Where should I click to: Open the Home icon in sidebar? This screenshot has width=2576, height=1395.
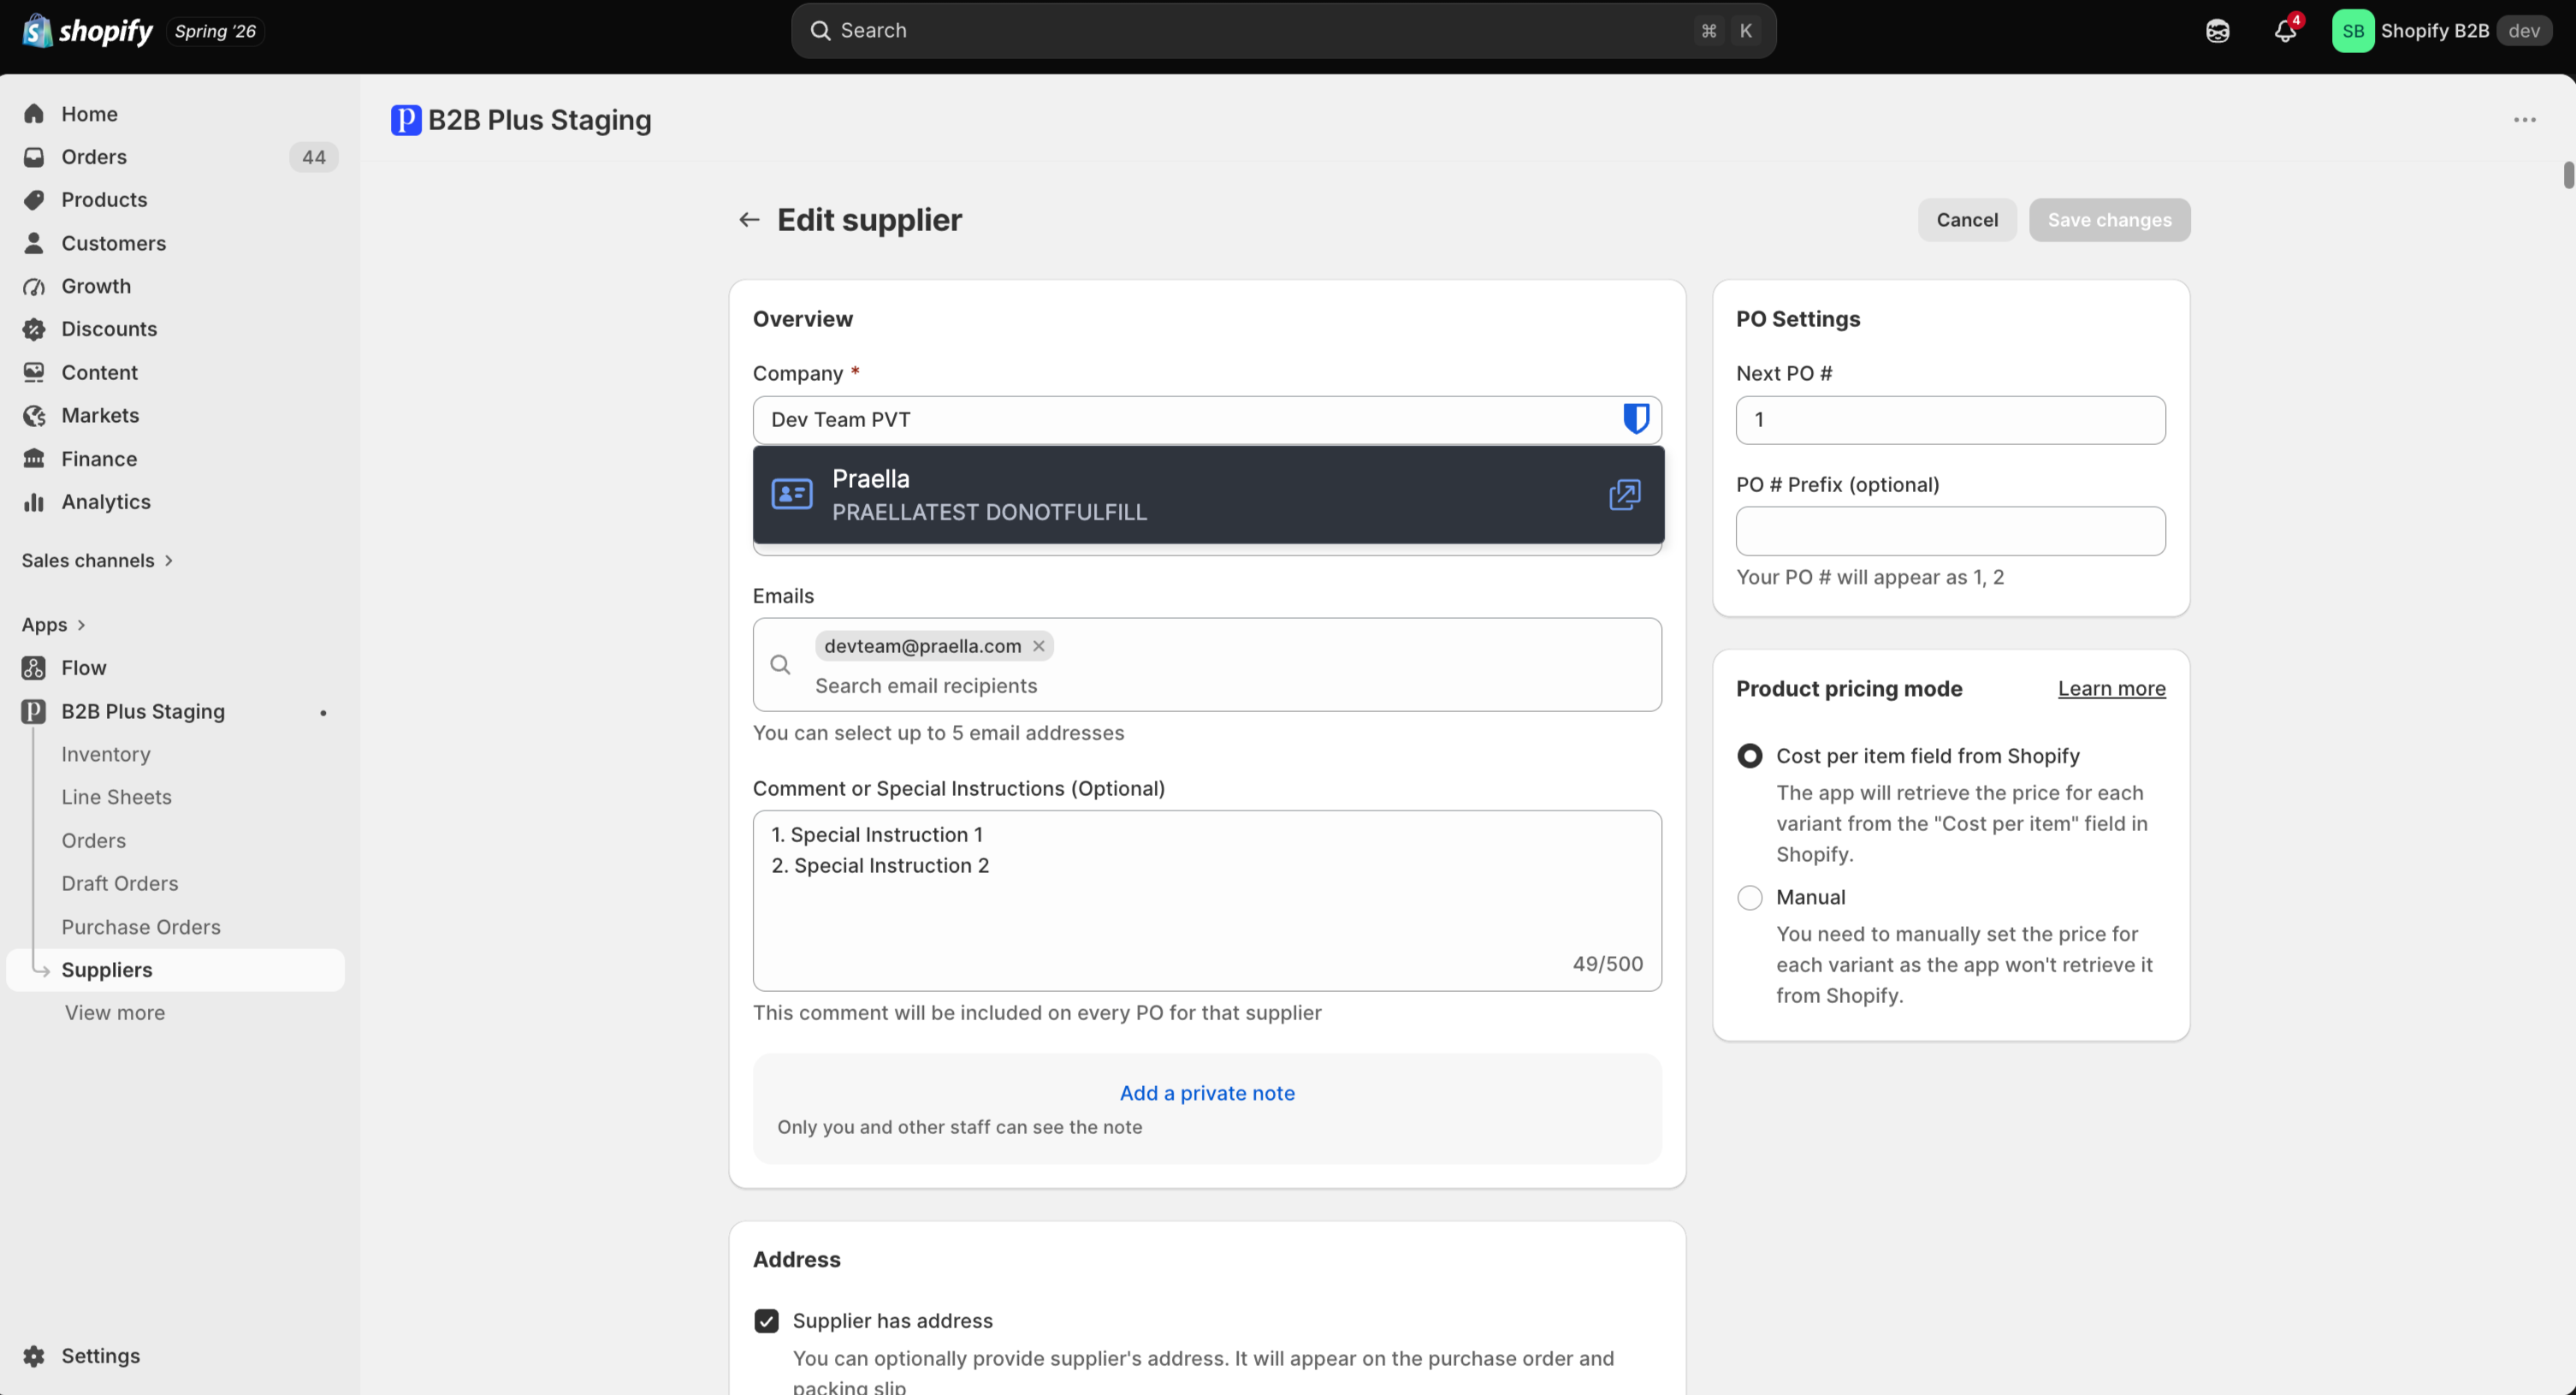click(x=34, y=114)
